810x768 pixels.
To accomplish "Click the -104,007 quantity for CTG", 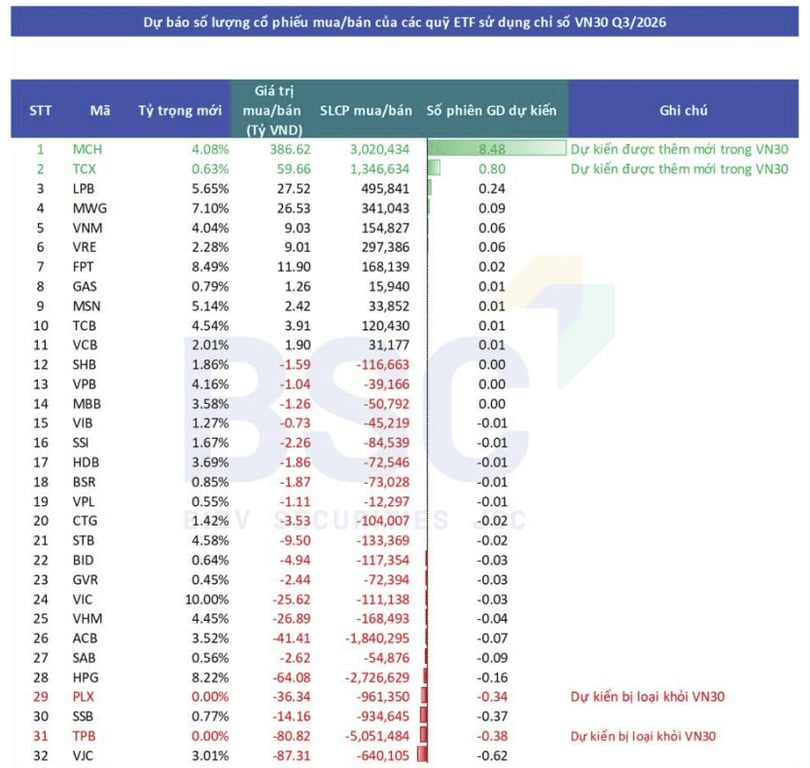I will [x=383, y=521].
